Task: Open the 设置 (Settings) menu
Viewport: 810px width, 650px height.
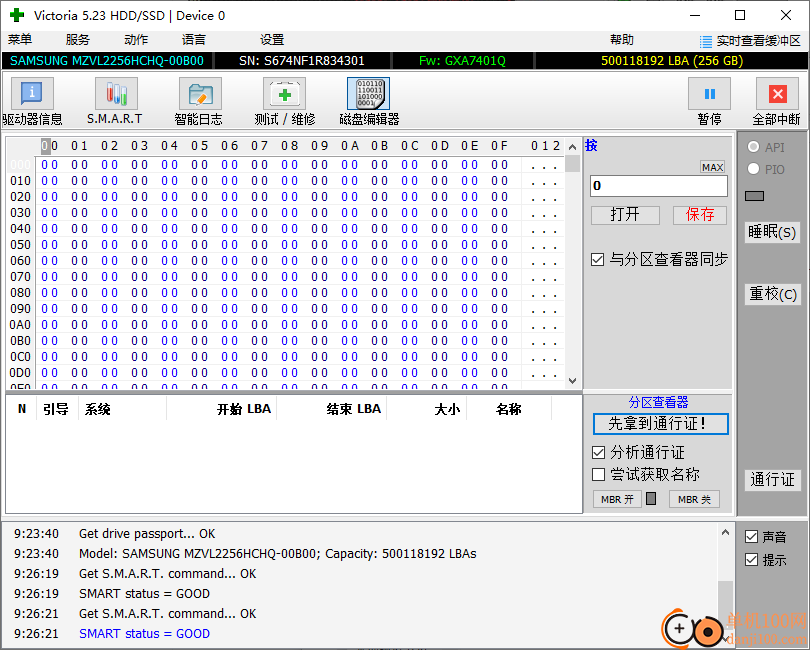Action: click(x=272, y=40)
